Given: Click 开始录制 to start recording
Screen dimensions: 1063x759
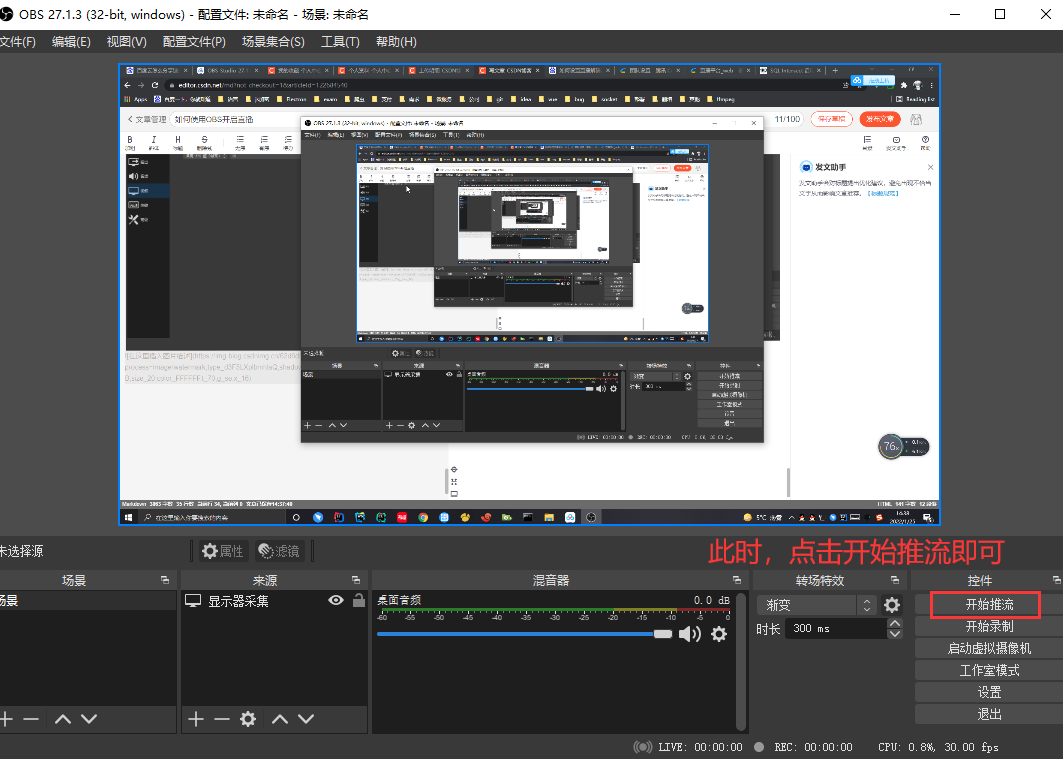Looking at the screenshot, I should pyautogui.click(x=989, y=626).
